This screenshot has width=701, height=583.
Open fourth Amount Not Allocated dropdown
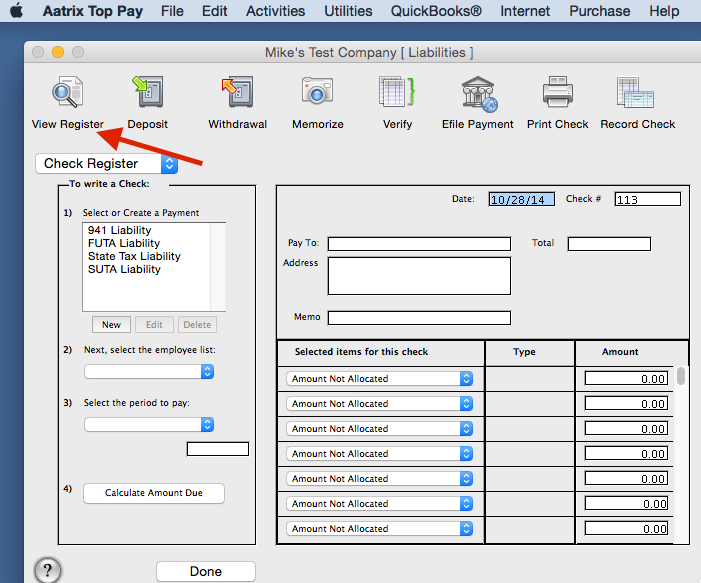(x=379, y=454)
